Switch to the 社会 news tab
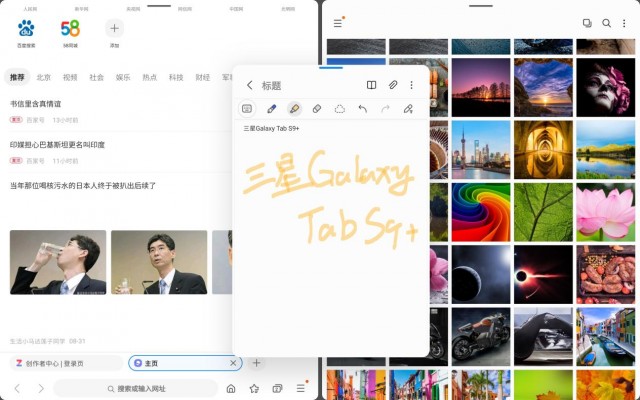The width and height of the screenshot is (640, 400). click(x=96, y=77)
